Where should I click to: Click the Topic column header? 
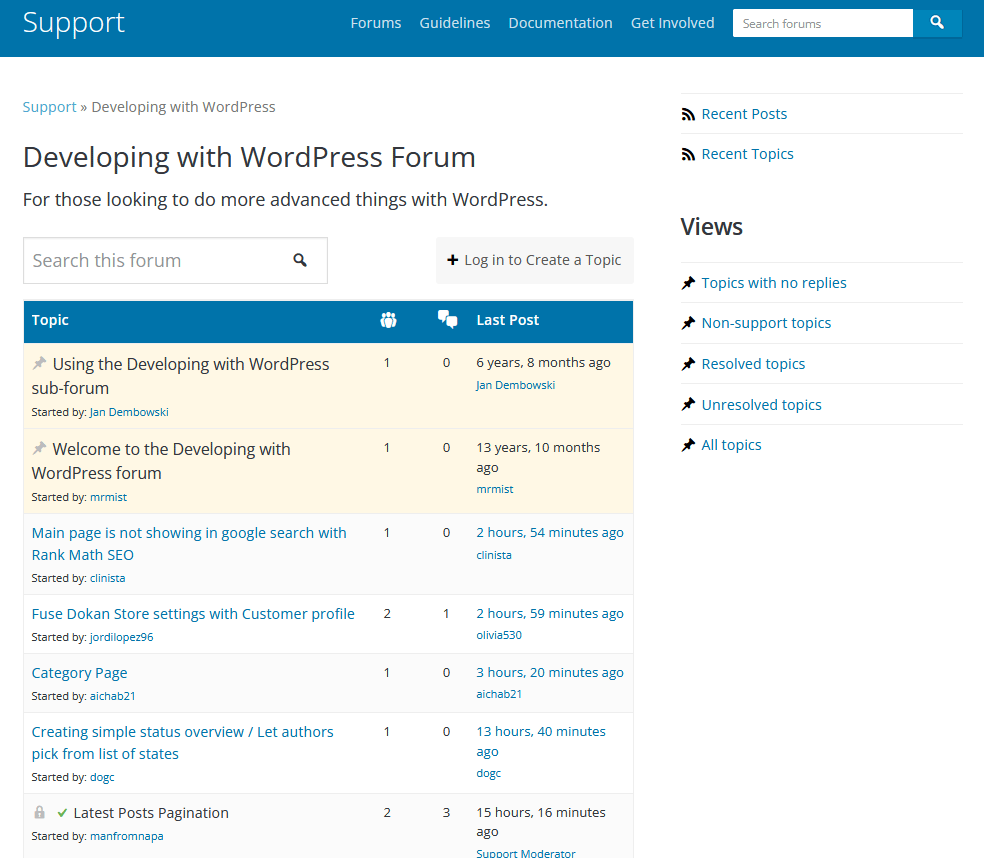[x=50, y=320]
